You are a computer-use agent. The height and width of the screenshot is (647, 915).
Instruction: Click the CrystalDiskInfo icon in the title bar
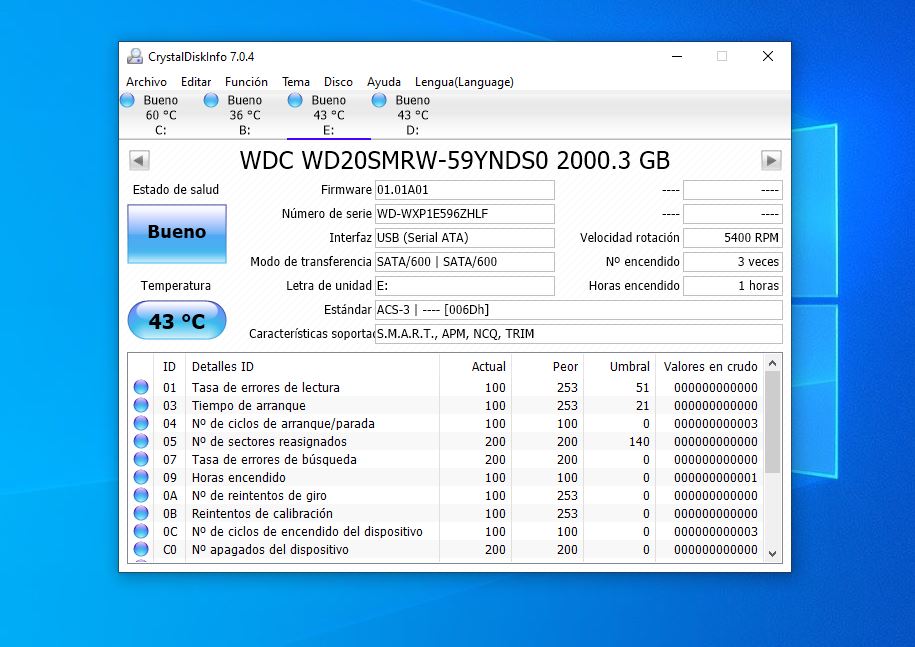pyautogui.click(x=132, y=56)
